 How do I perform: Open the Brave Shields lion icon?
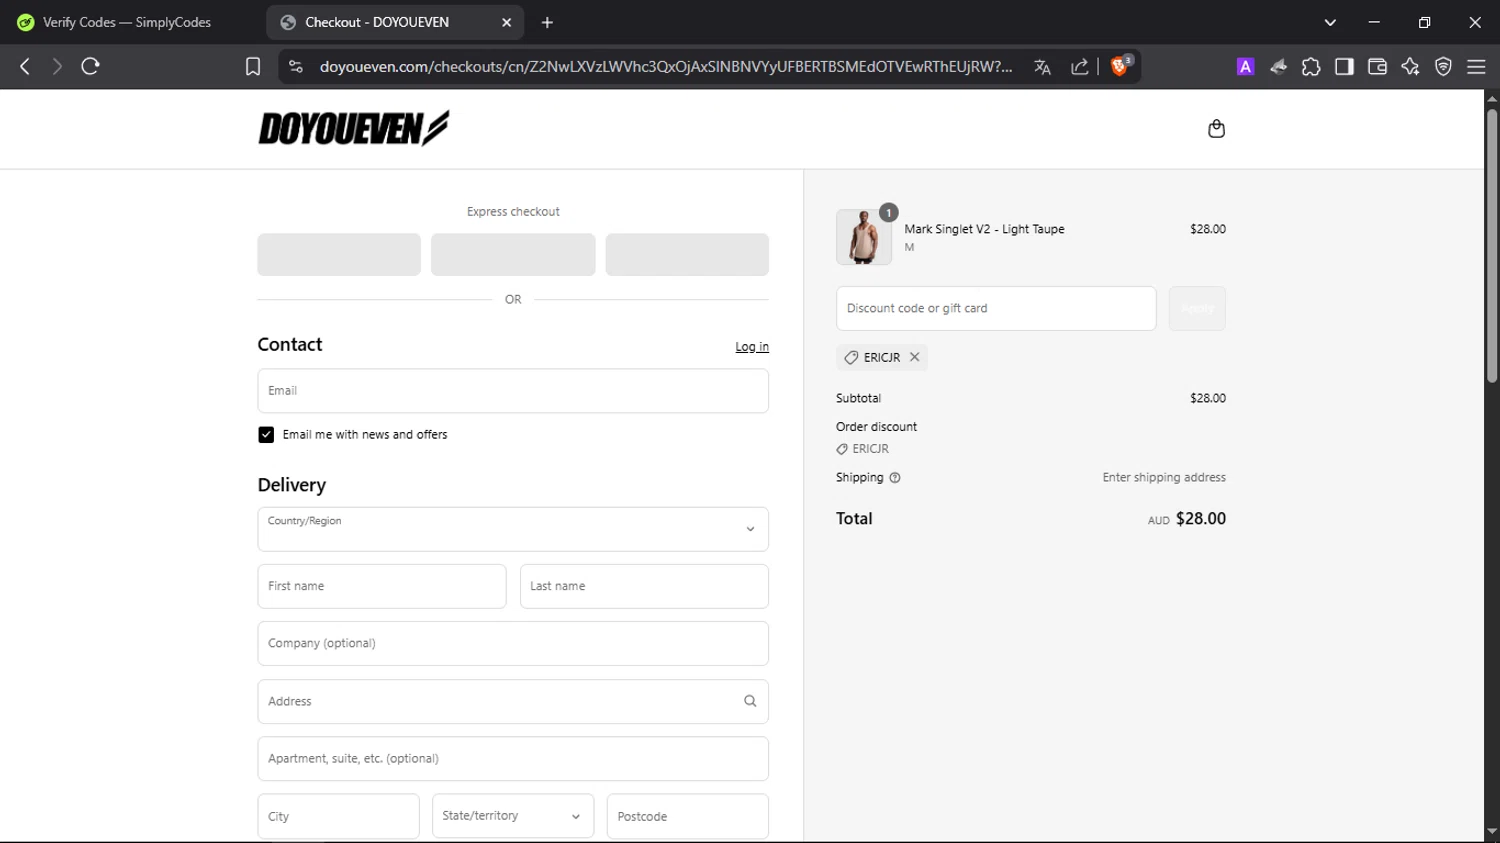coord(1121,66)
